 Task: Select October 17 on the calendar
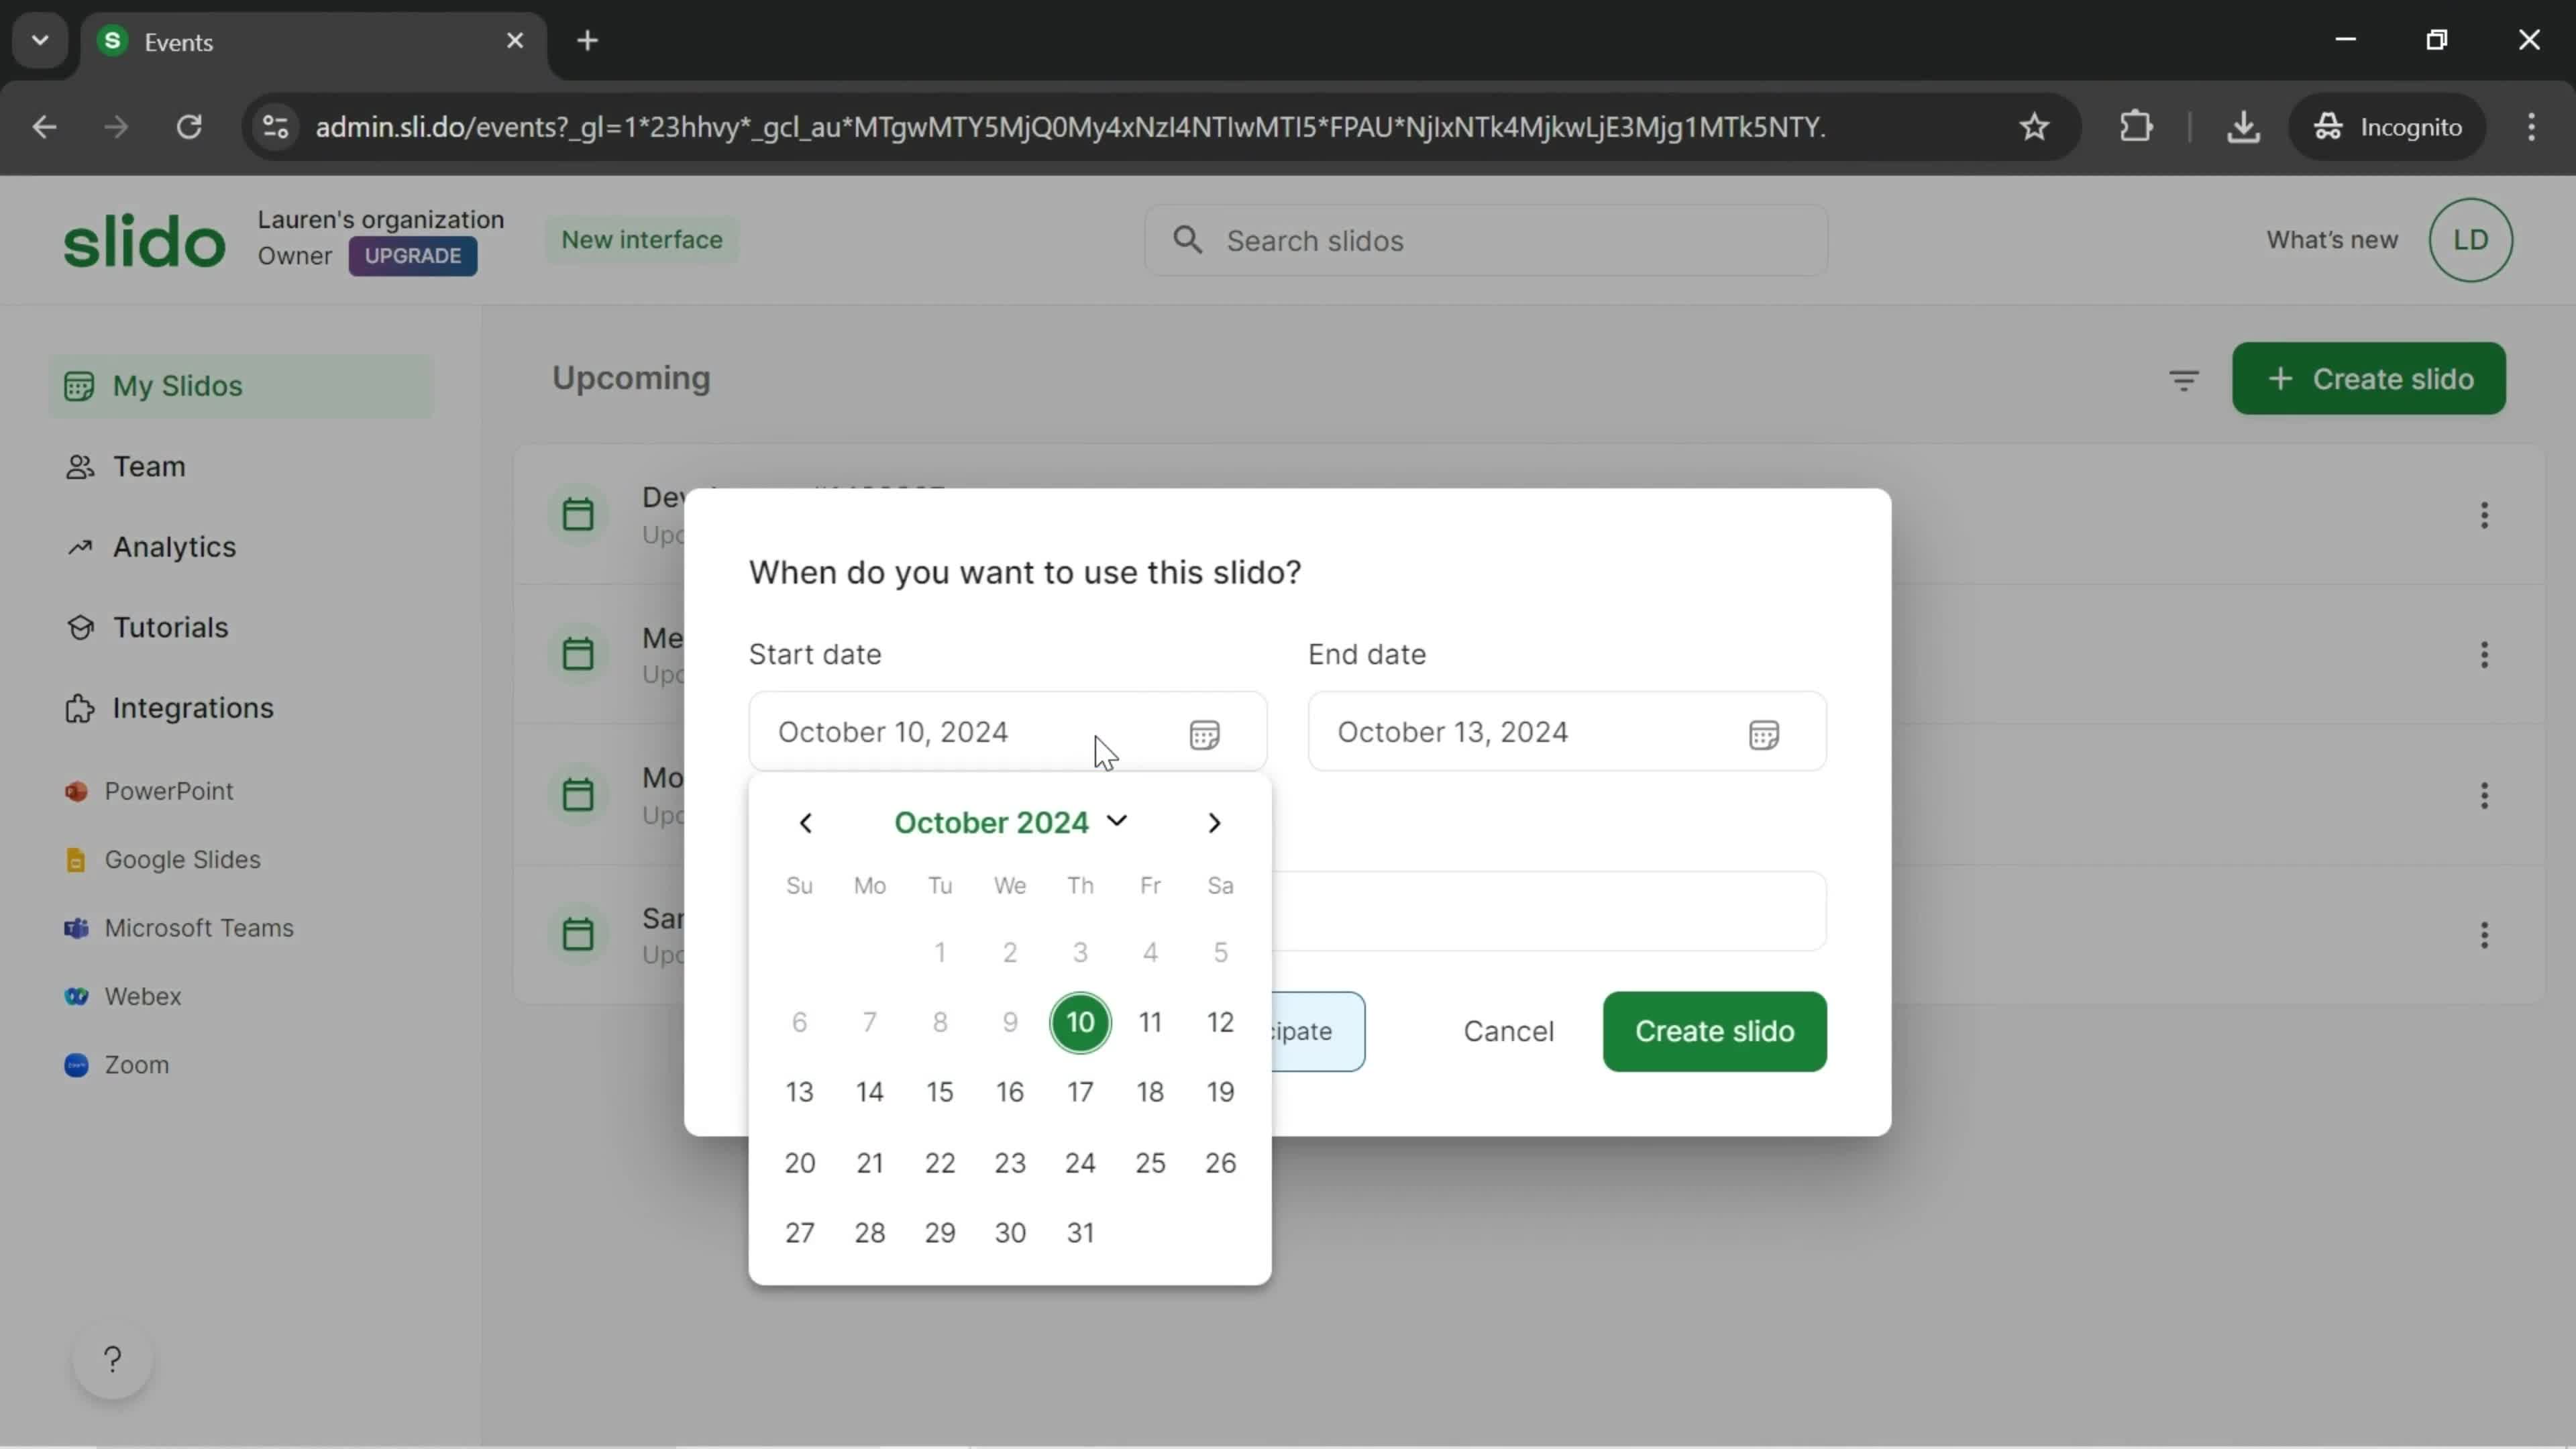(1079, 1091)
